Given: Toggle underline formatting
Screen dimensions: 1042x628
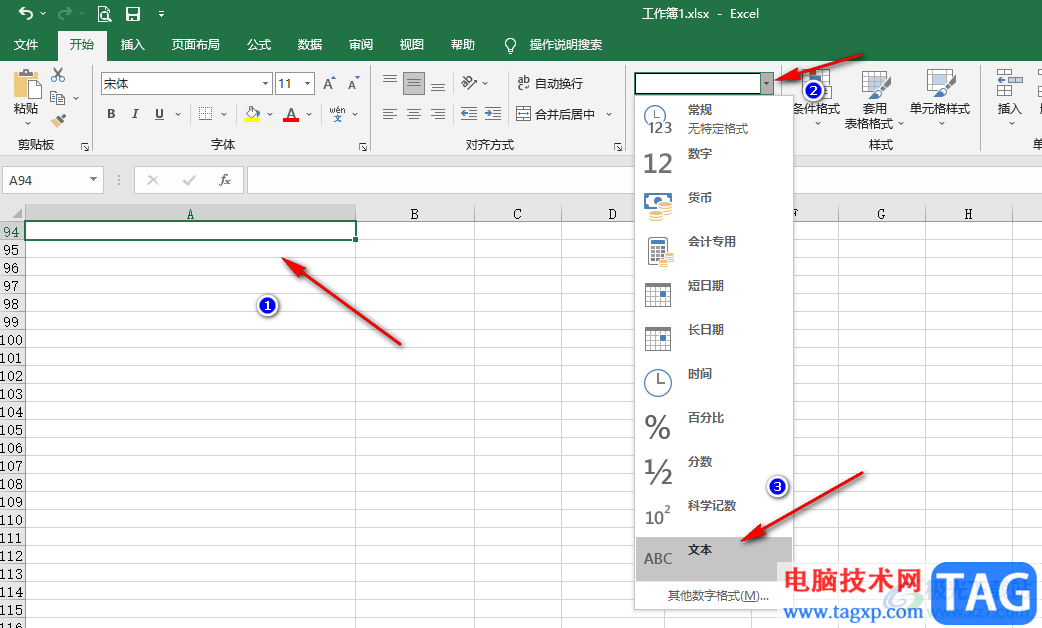Looking at the screenshot, I should (x=159, y=114).
